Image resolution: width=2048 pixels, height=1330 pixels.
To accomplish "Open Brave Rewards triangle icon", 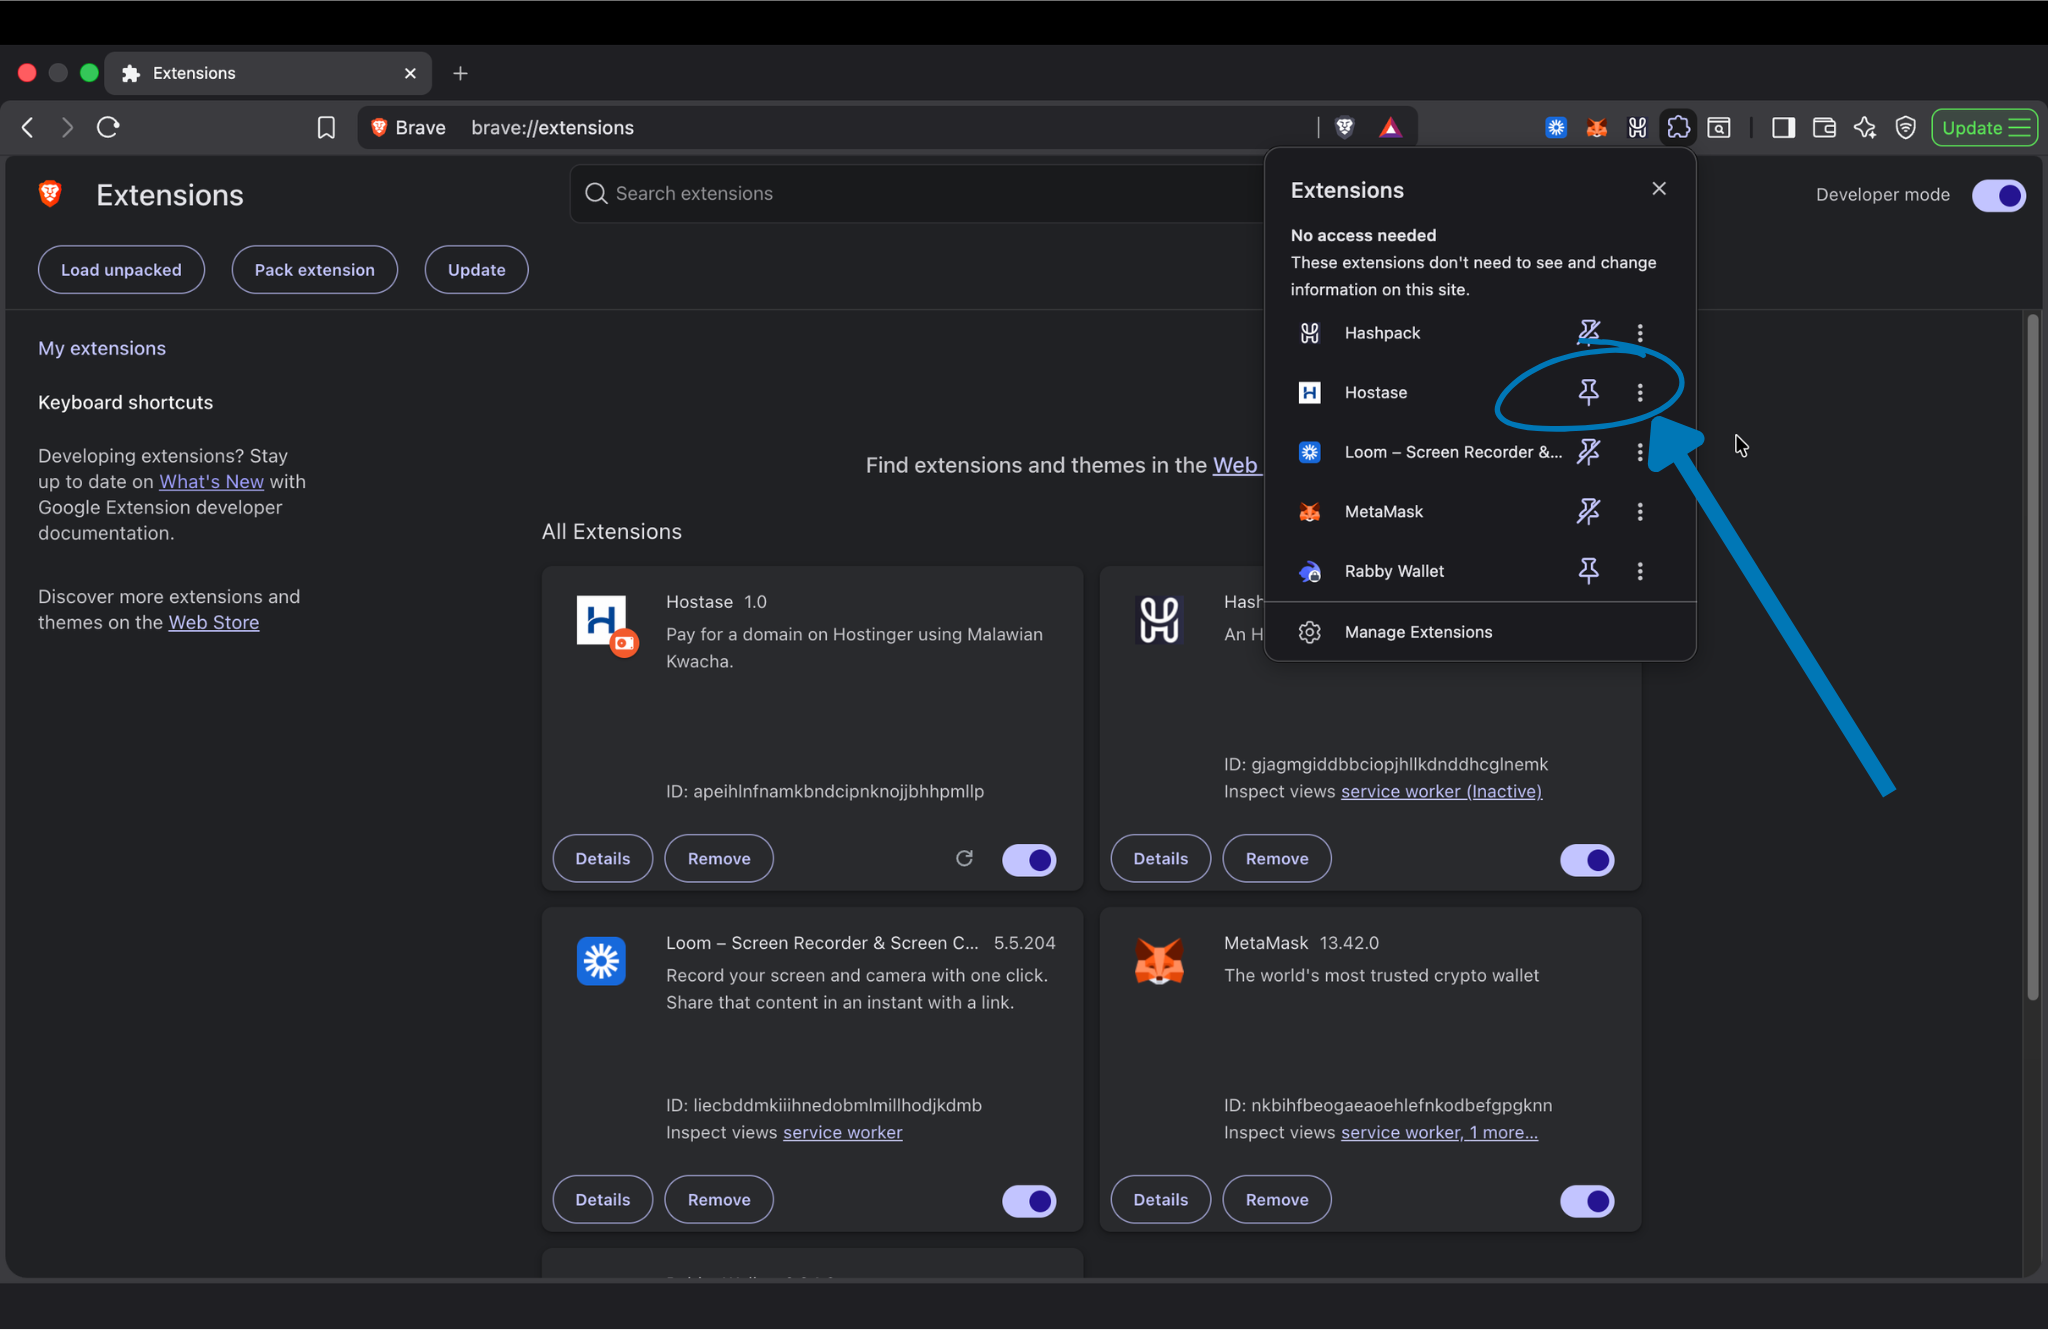I will (1390, 127).
